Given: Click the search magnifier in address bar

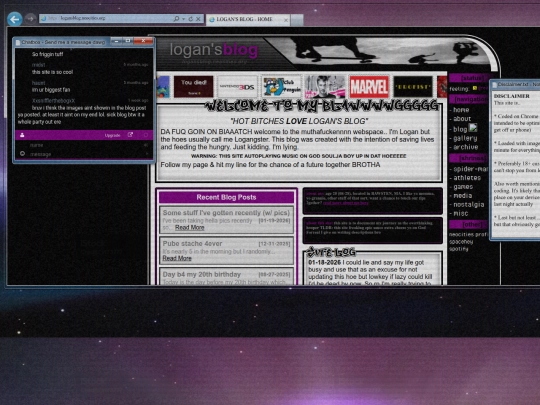Looking at the screenshot, I should click(176, 19).
